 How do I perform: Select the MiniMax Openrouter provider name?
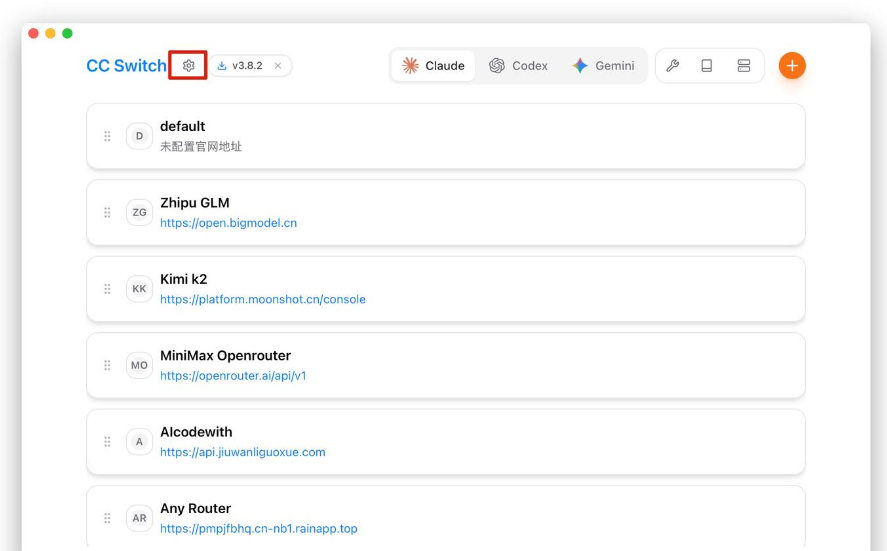click(225, 355)
